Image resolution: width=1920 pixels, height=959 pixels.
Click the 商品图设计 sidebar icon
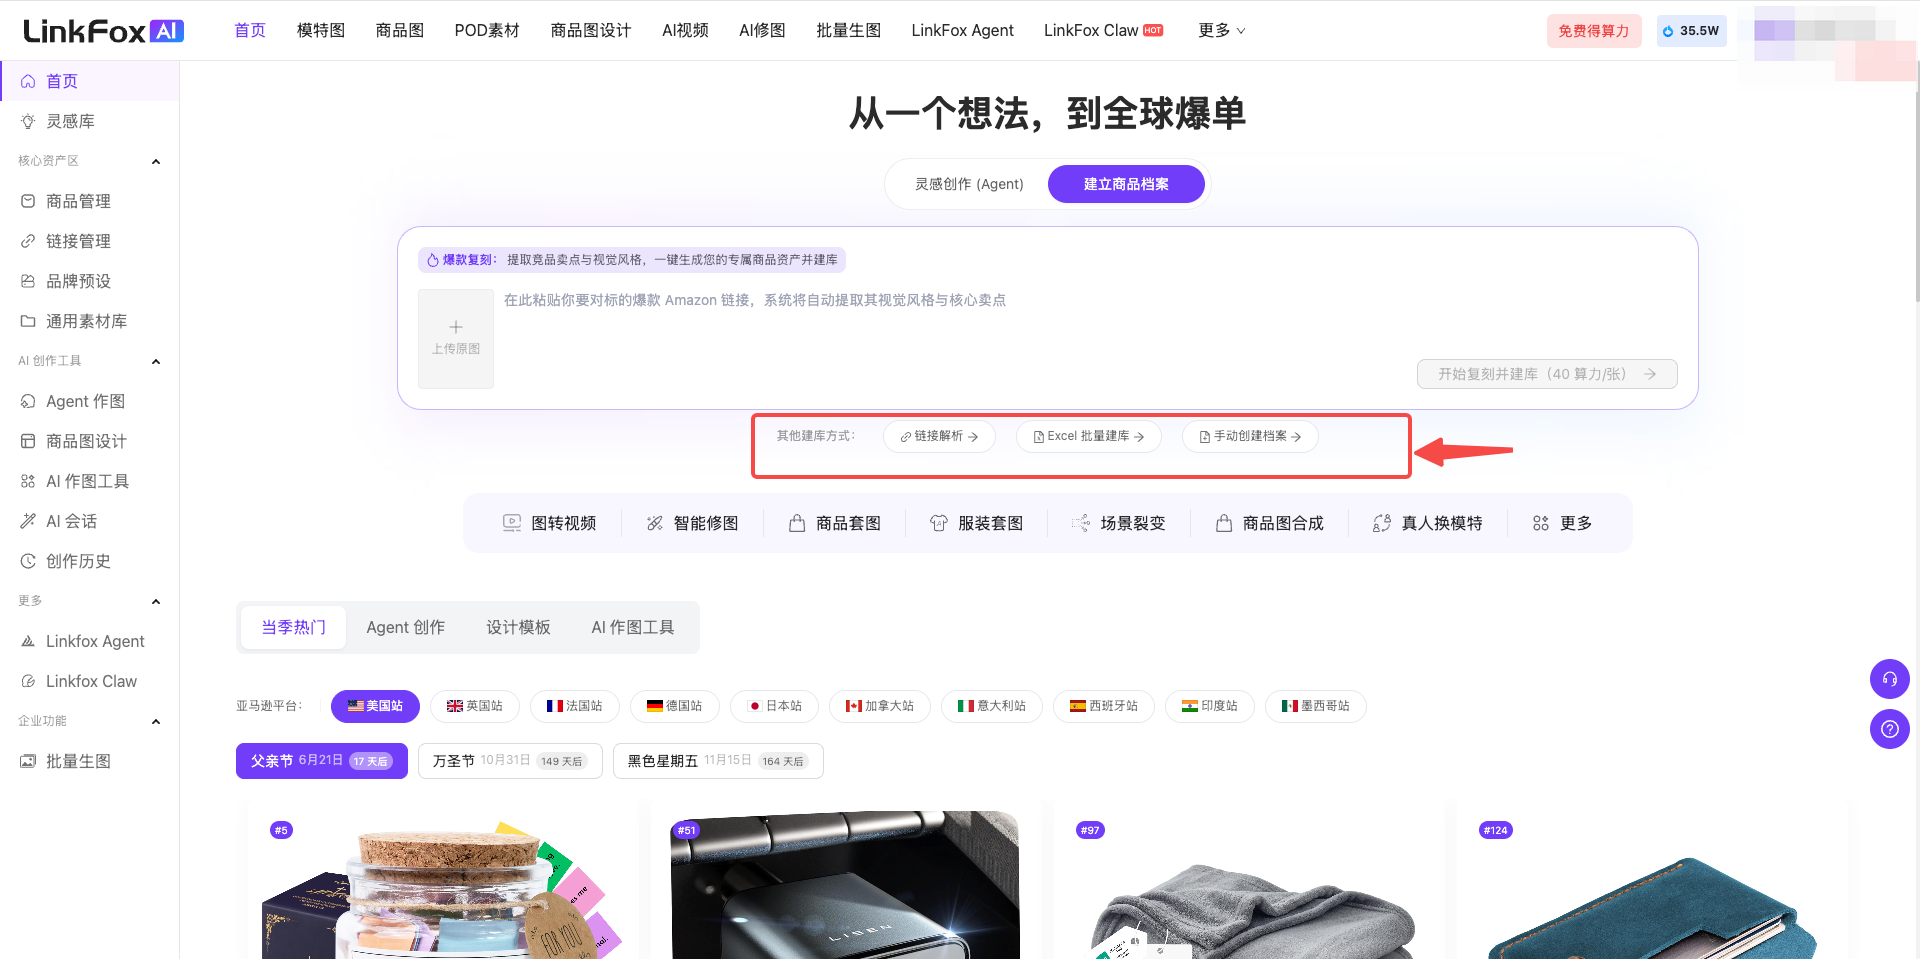click(28, 441)
